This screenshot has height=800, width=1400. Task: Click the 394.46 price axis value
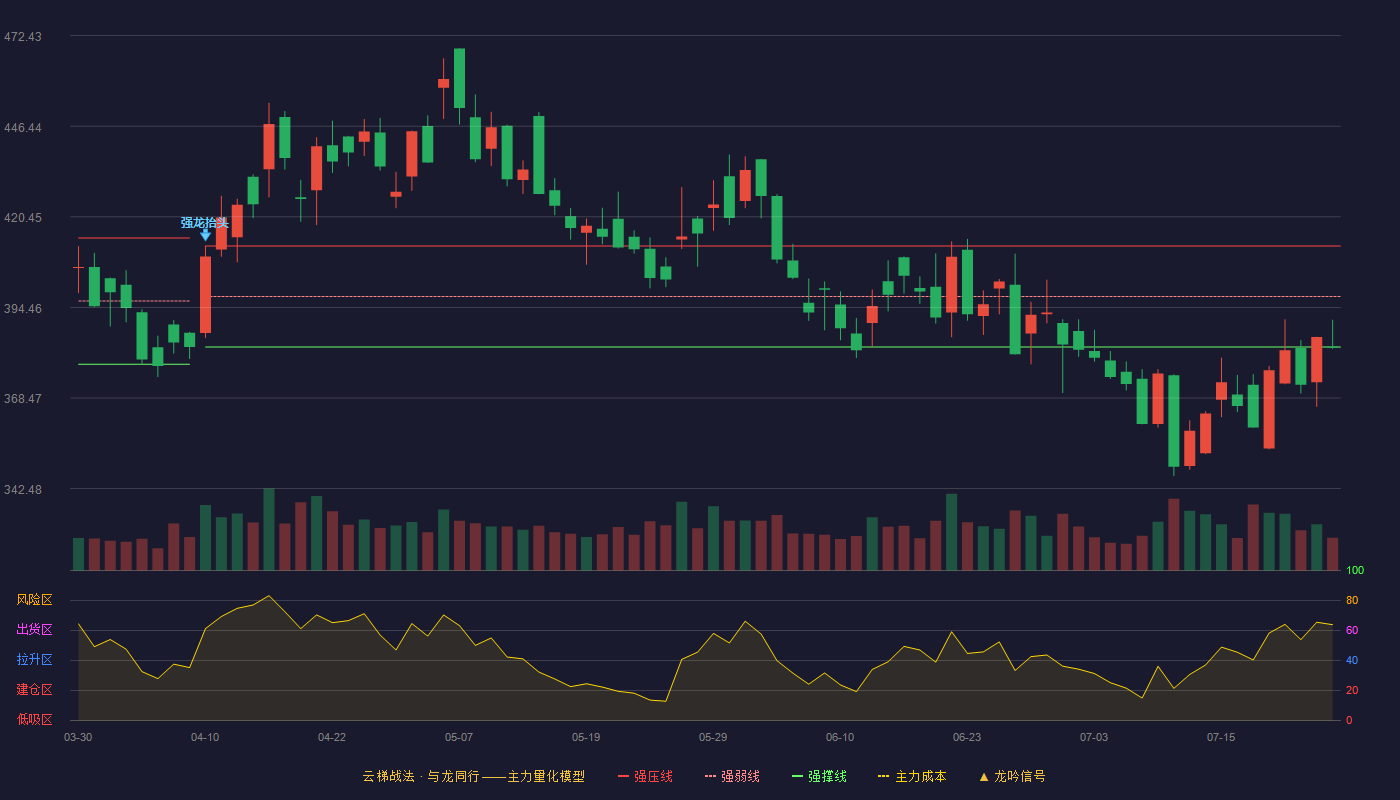(x=23, y=309)
